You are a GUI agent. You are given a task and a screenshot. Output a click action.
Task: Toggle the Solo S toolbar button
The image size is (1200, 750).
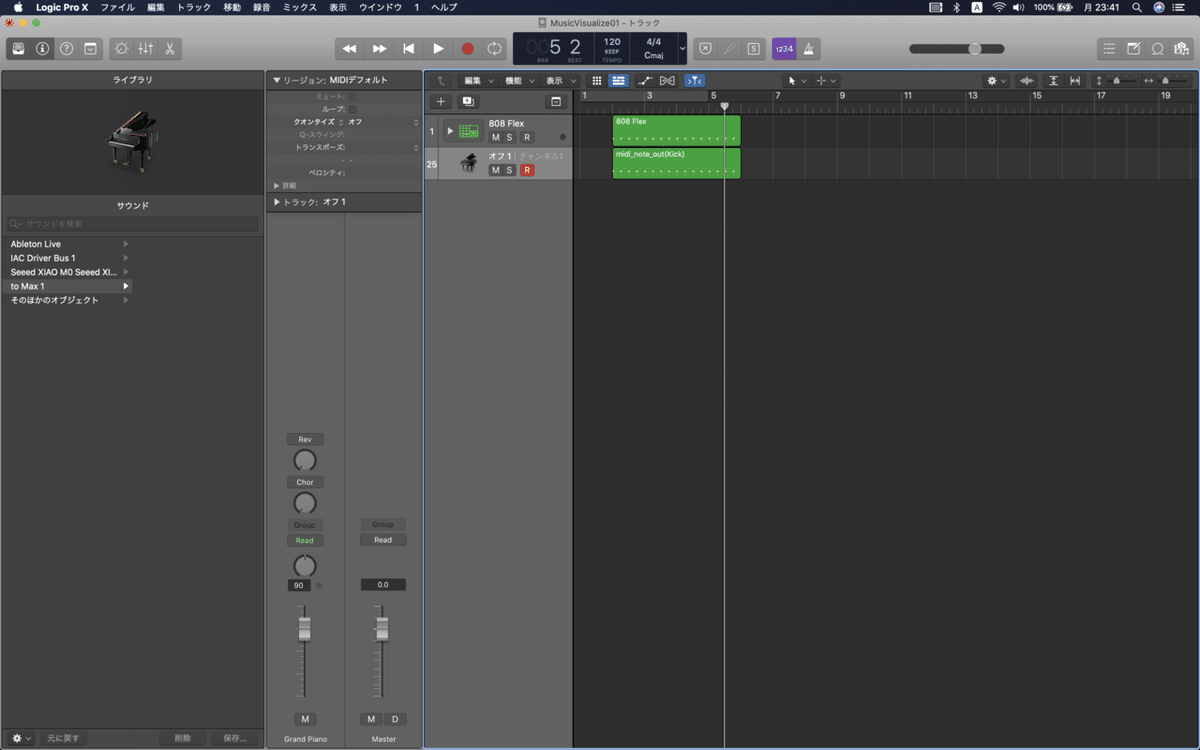[x=753, y=48]
